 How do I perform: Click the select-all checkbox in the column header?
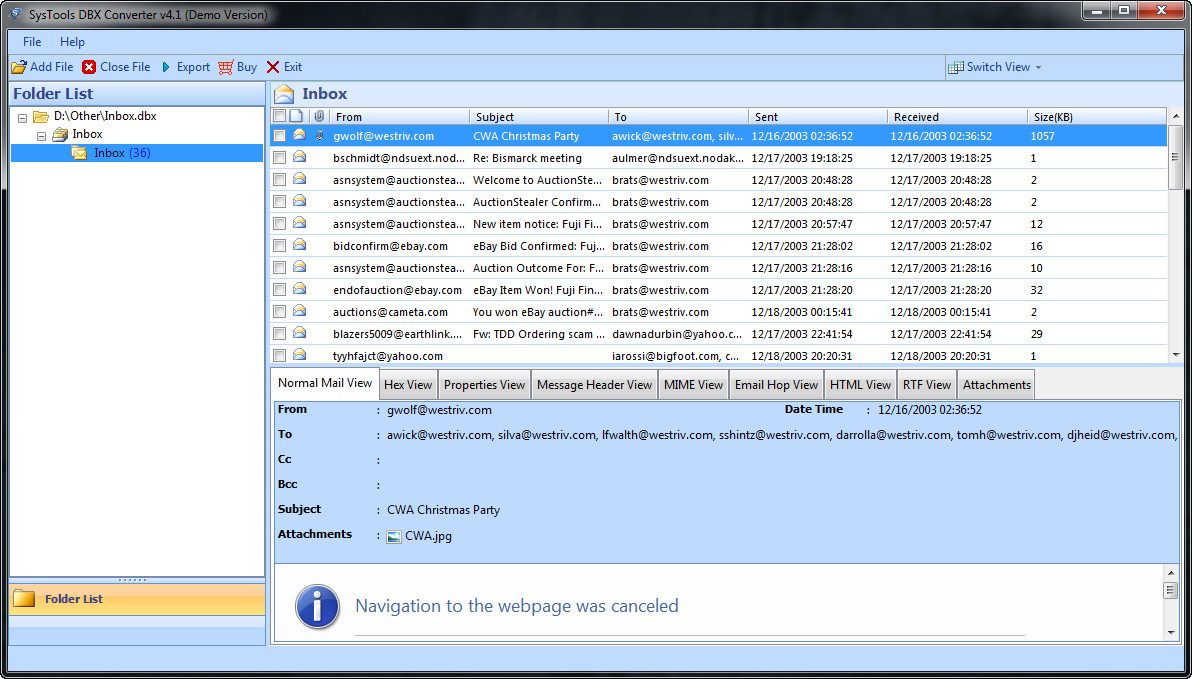[x=279, y=116]
